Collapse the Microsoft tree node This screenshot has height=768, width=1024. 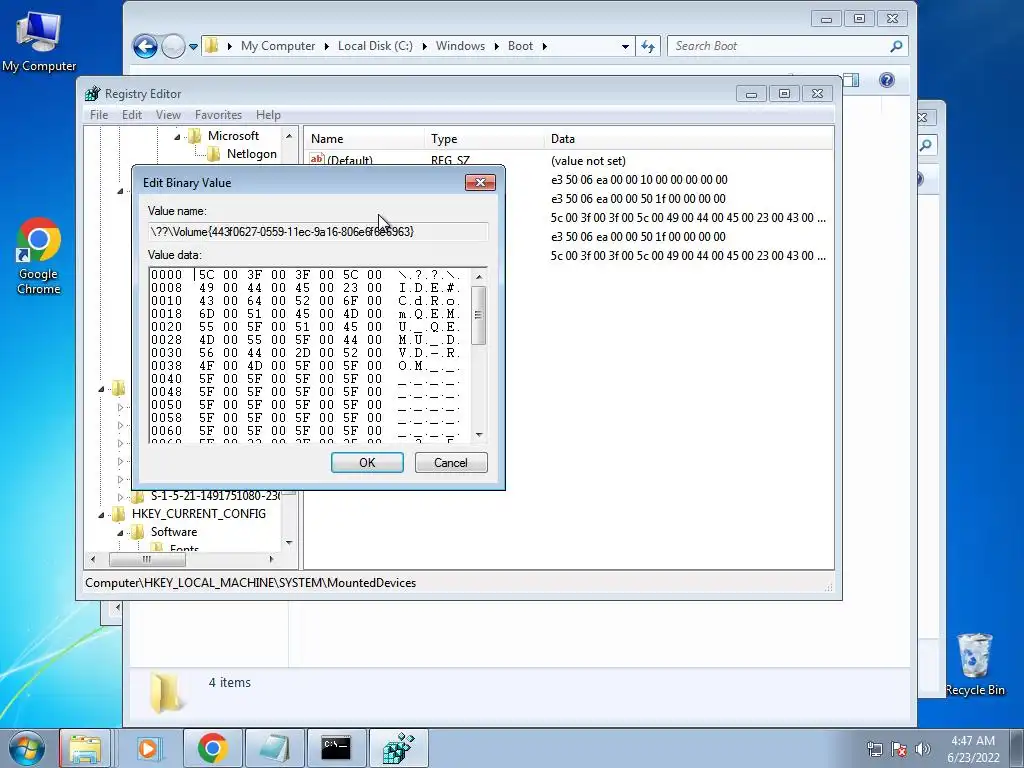tap(177, 136)
